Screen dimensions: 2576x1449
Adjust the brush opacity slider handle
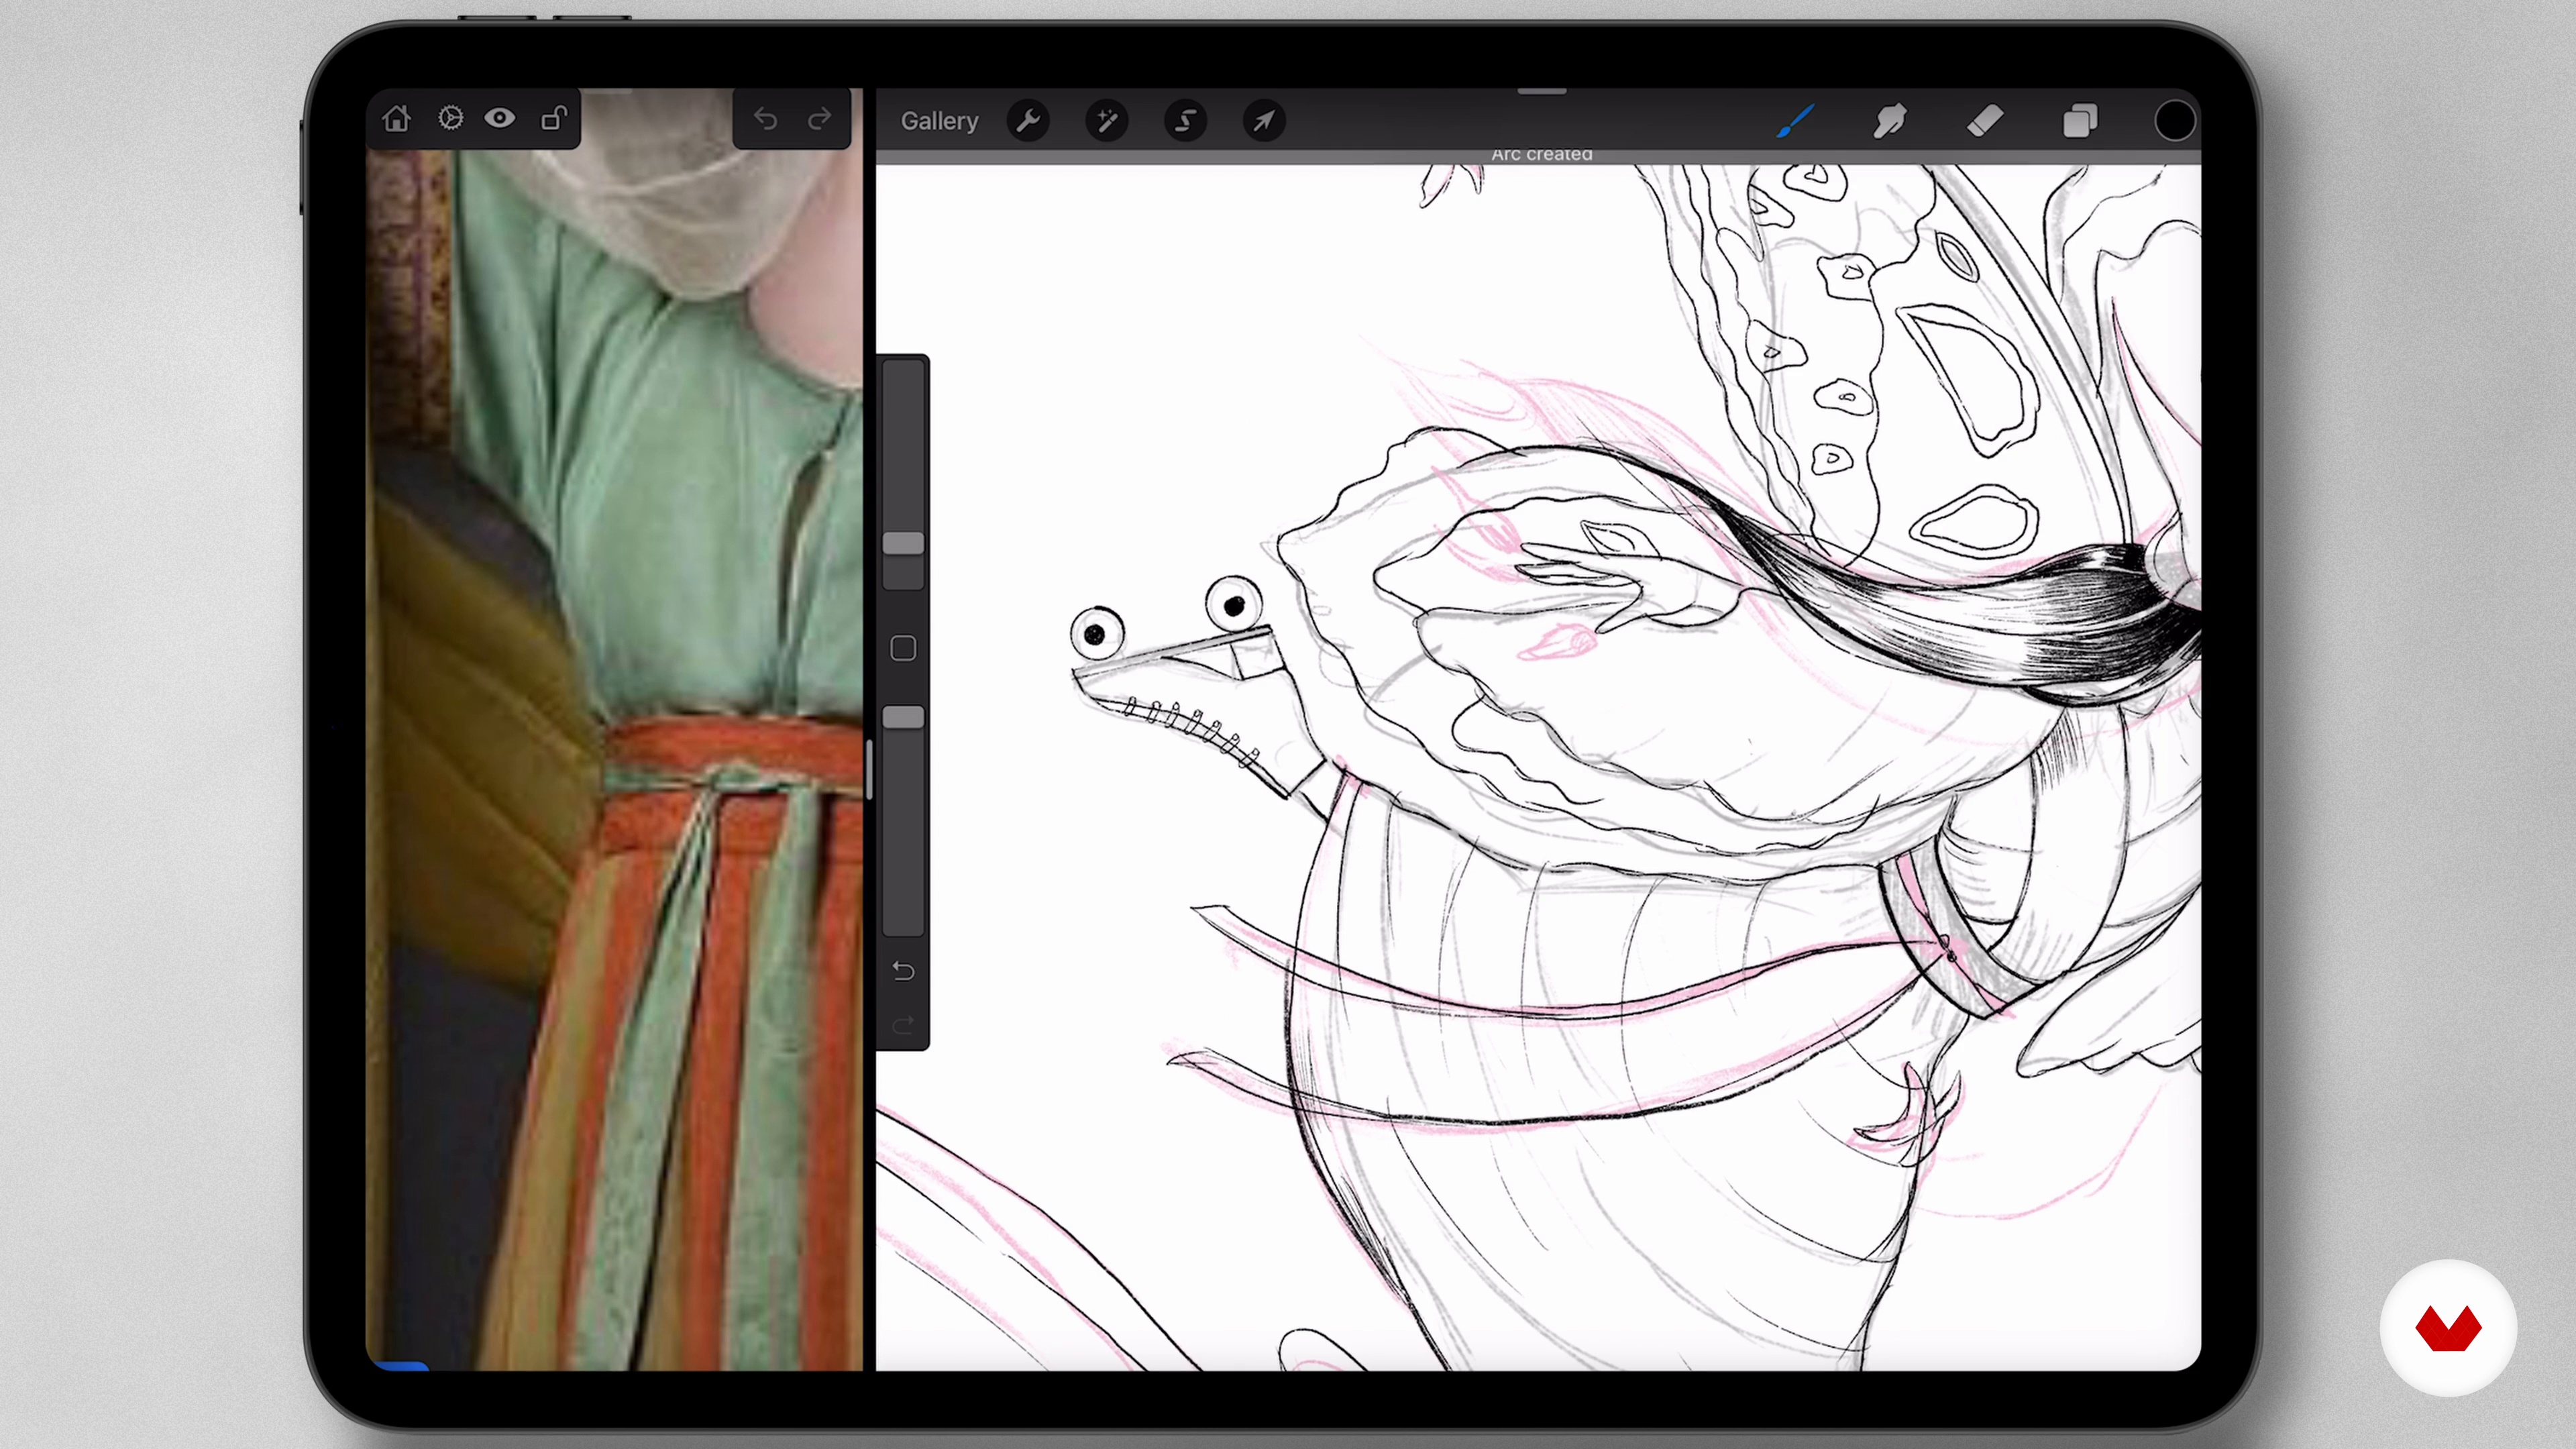tap(903, 717)
